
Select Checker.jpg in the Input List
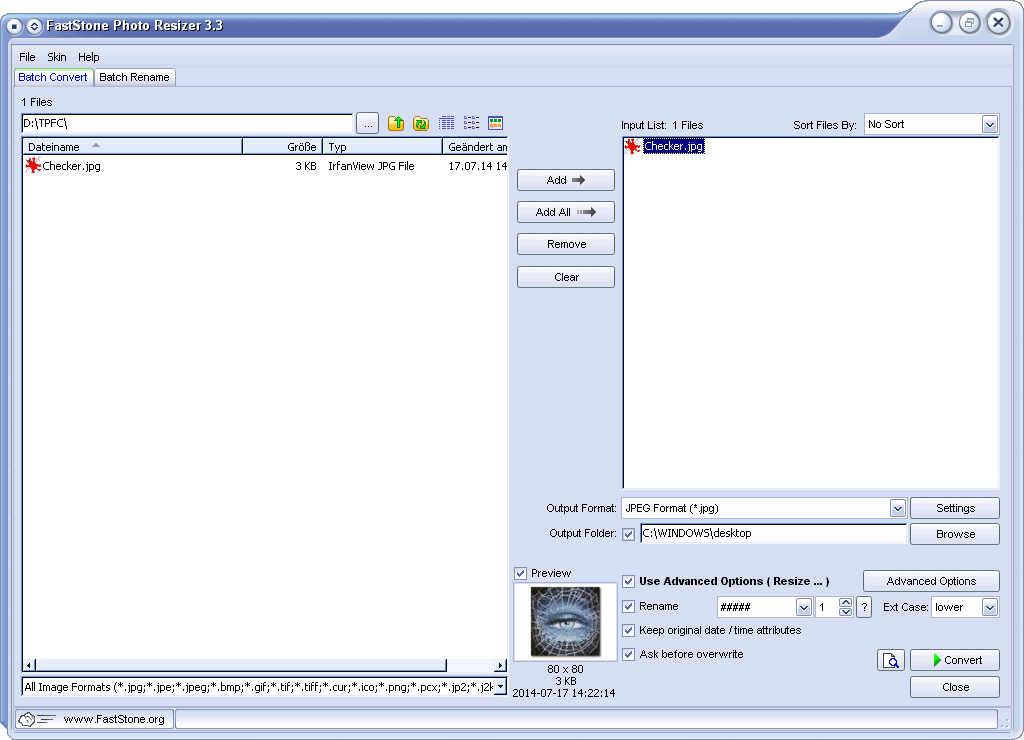pyautogui.click(x=673, y=146)
